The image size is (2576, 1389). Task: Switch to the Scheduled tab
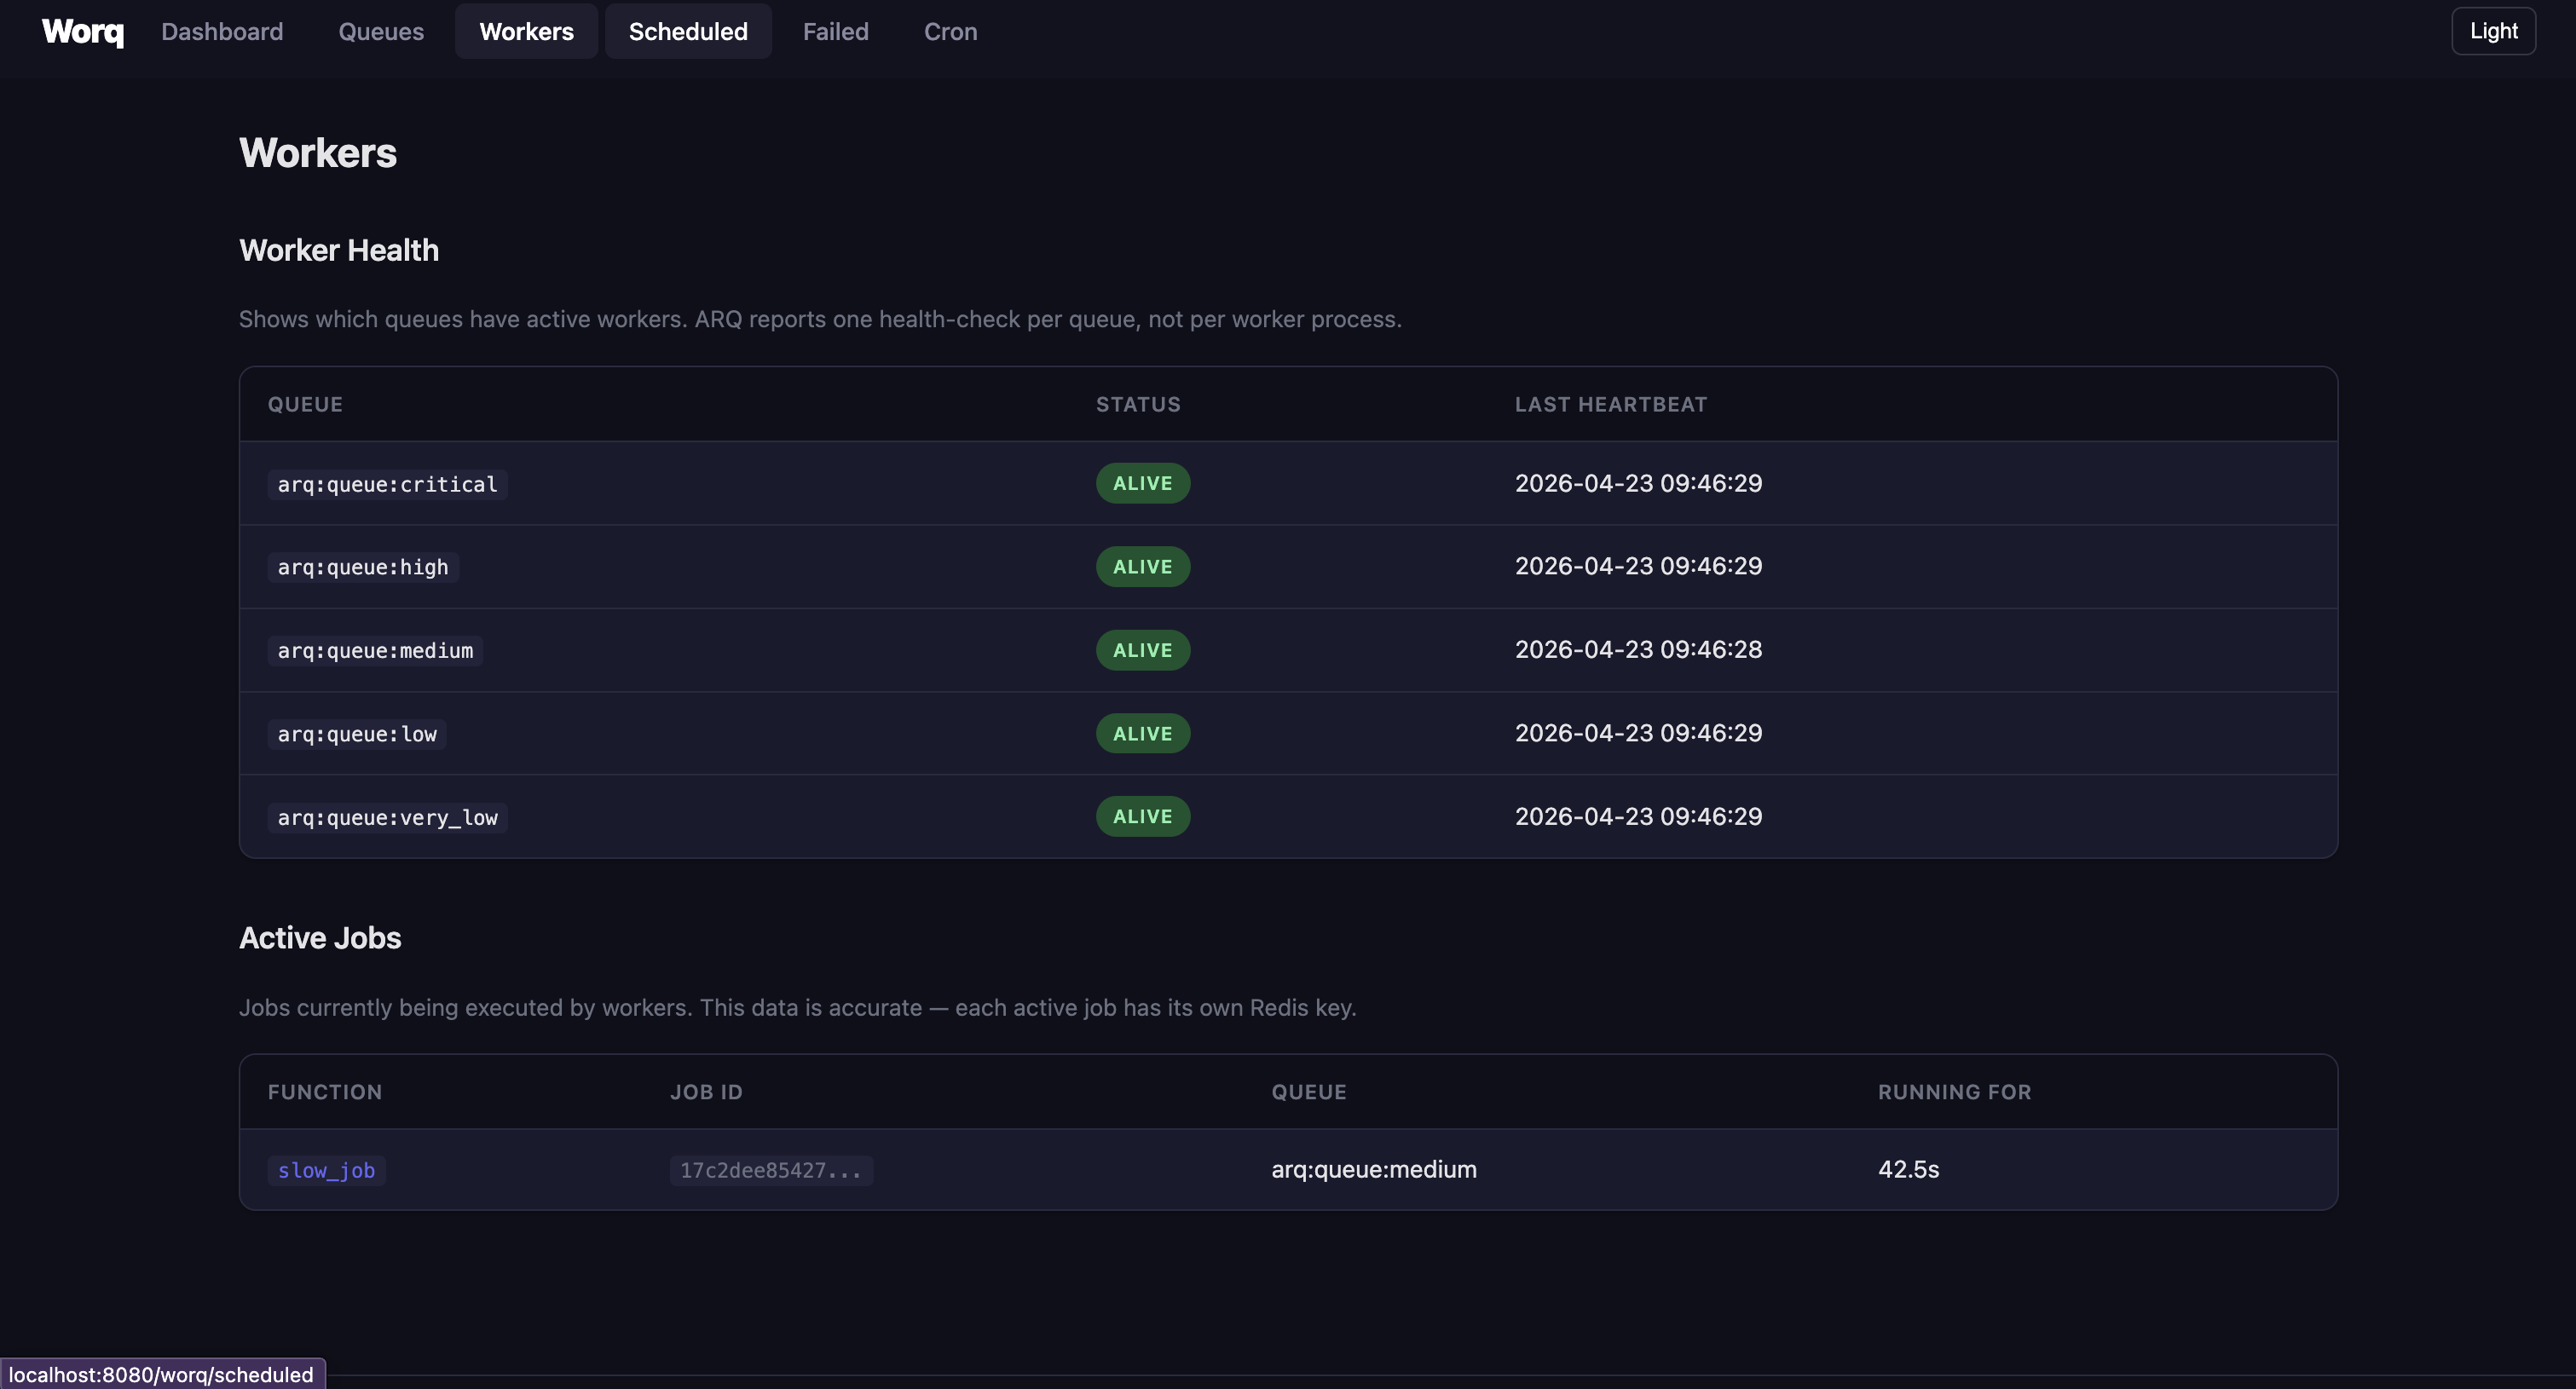click(x=688, y=31)
